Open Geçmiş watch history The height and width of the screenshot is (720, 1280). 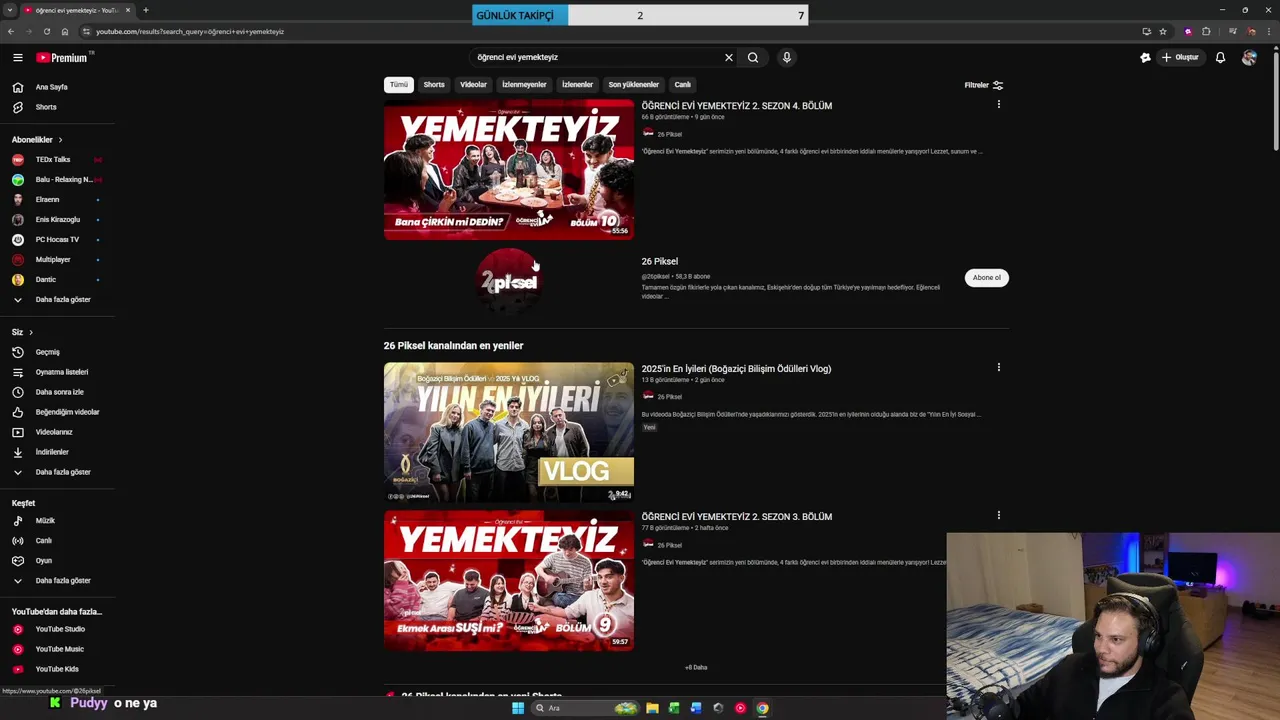(48, 352)
